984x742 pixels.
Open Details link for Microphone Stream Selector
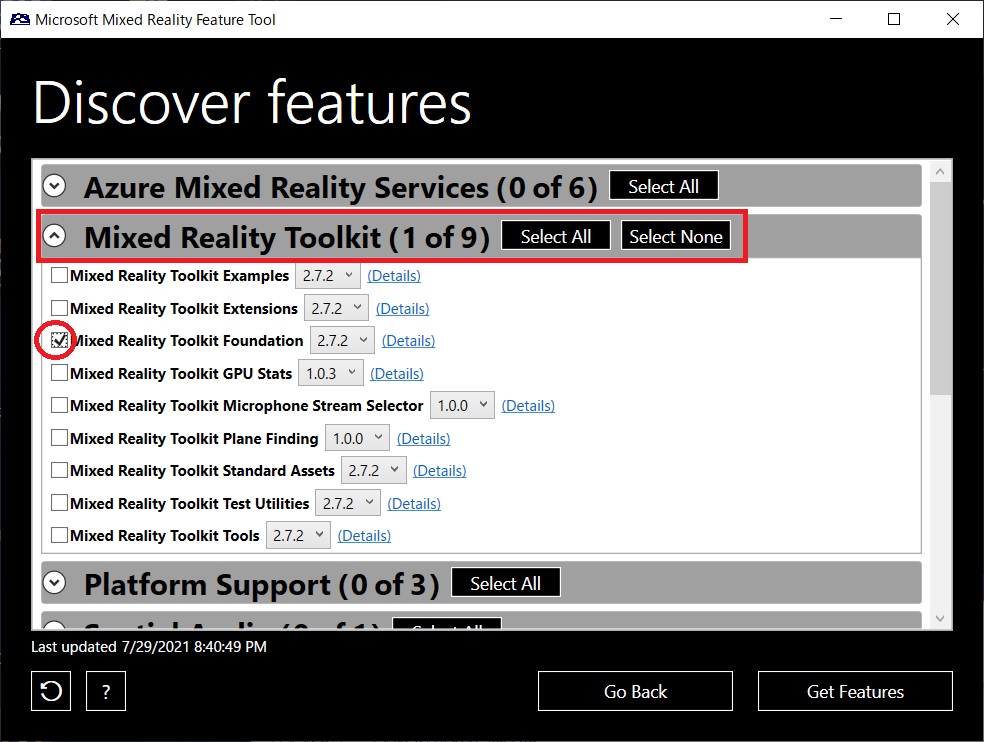(x=528, y=406)
